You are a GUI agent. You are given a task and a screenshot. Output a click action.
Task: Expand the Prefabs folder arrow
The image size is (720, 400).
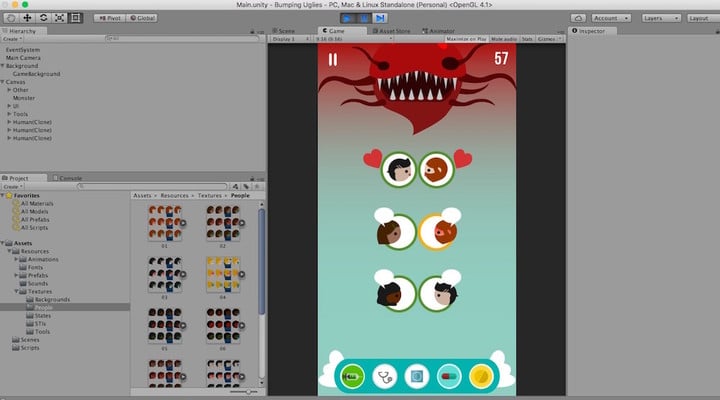(x=16, y=276)
